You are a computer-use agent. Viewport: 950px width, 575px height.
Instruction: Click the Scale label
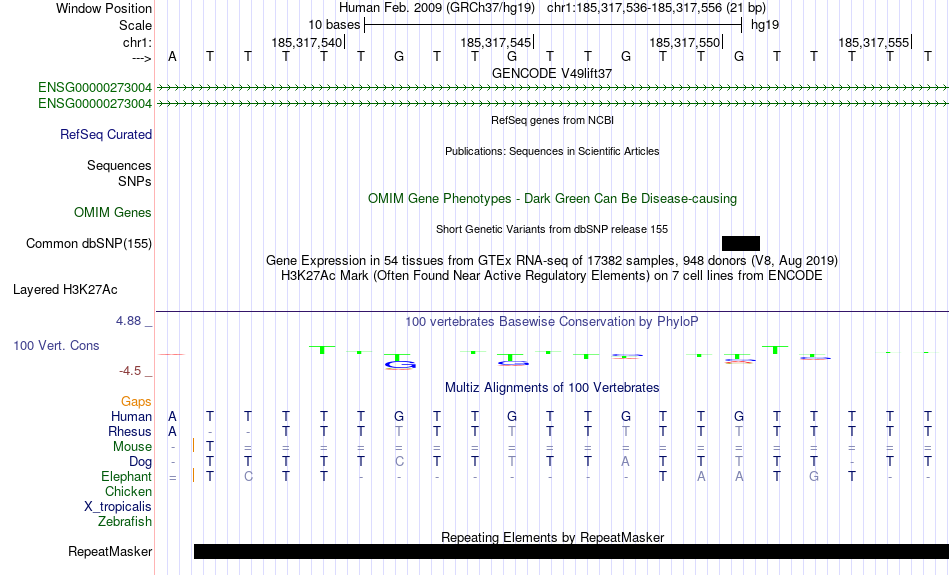coord(136,25)
